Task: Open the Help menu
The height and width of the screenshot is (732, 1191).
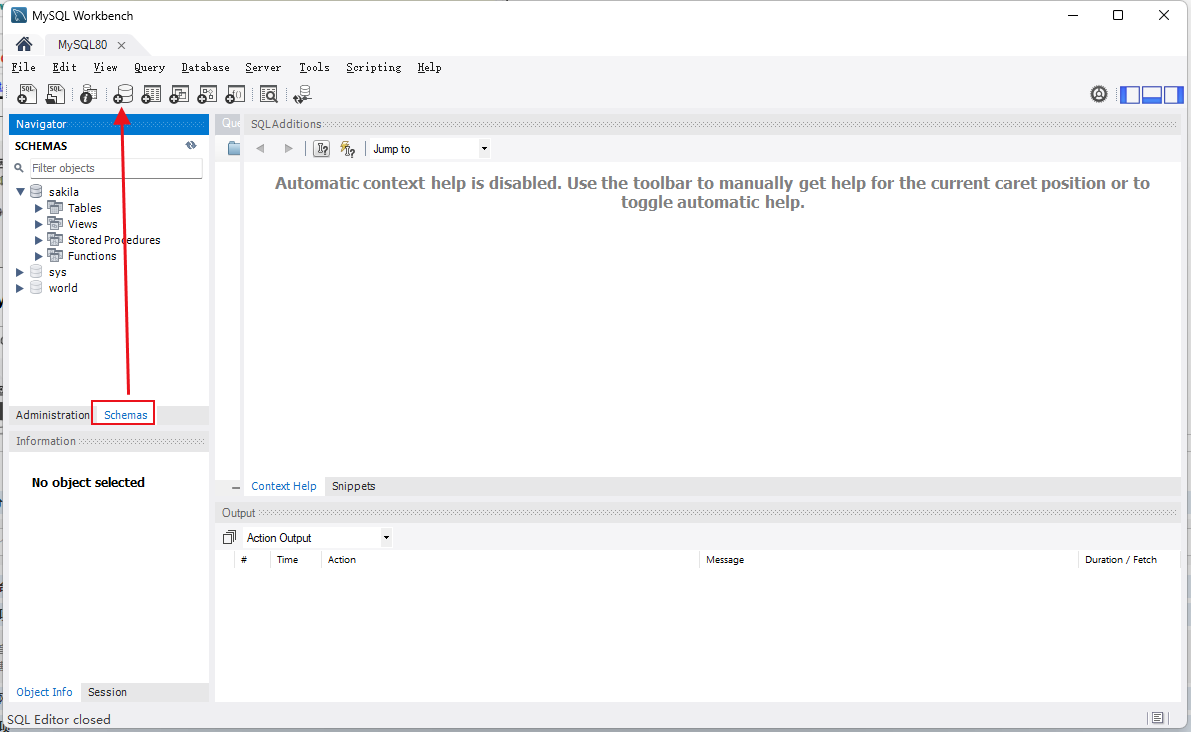Action: click(x=429, y=68)
